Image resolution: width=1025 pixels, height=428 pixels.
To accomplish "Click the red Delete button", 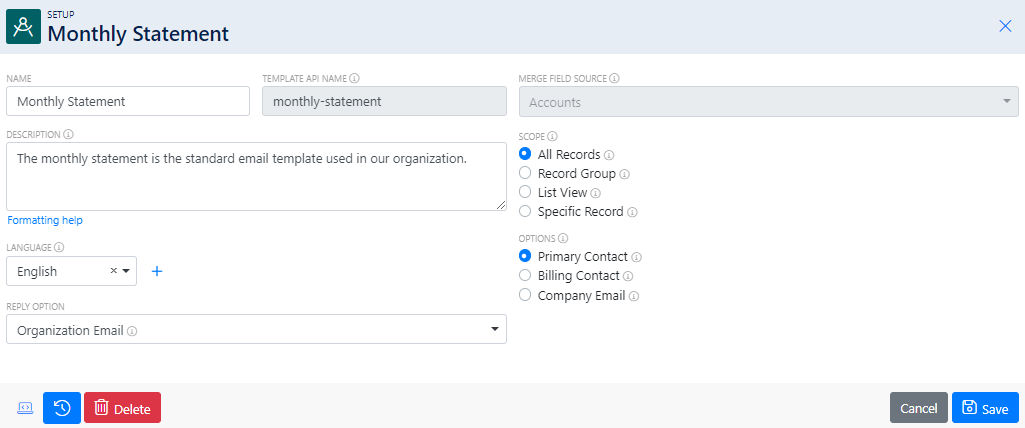I will click(x=122, y=408).
